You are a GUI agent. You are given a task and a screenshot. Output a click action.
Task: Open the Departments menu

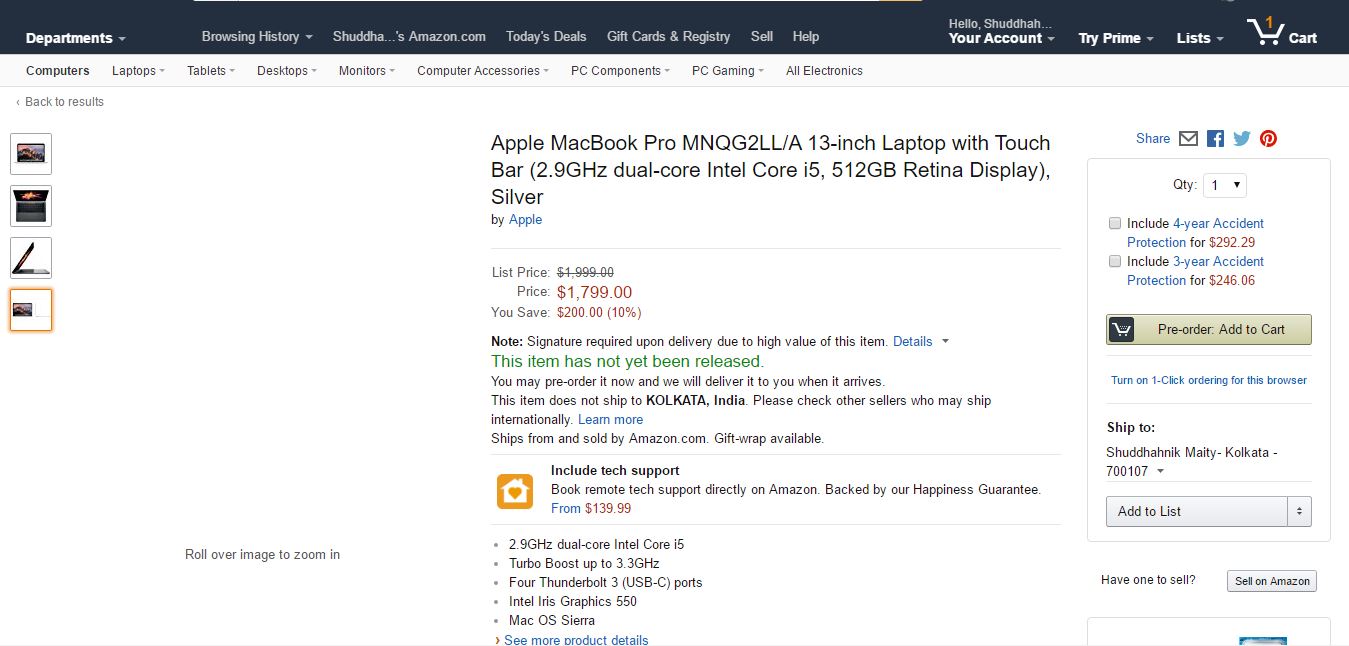(x=76, y=38)
